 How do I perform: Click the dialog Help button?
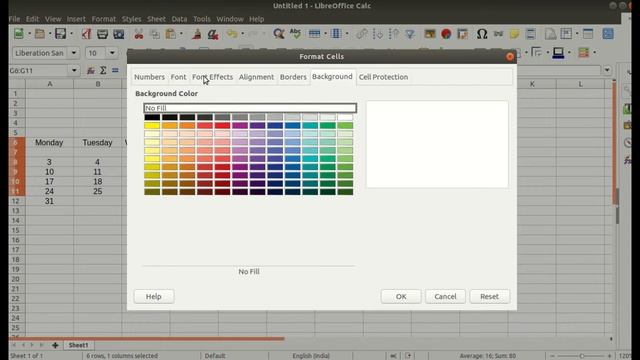(x=154, y=297)
